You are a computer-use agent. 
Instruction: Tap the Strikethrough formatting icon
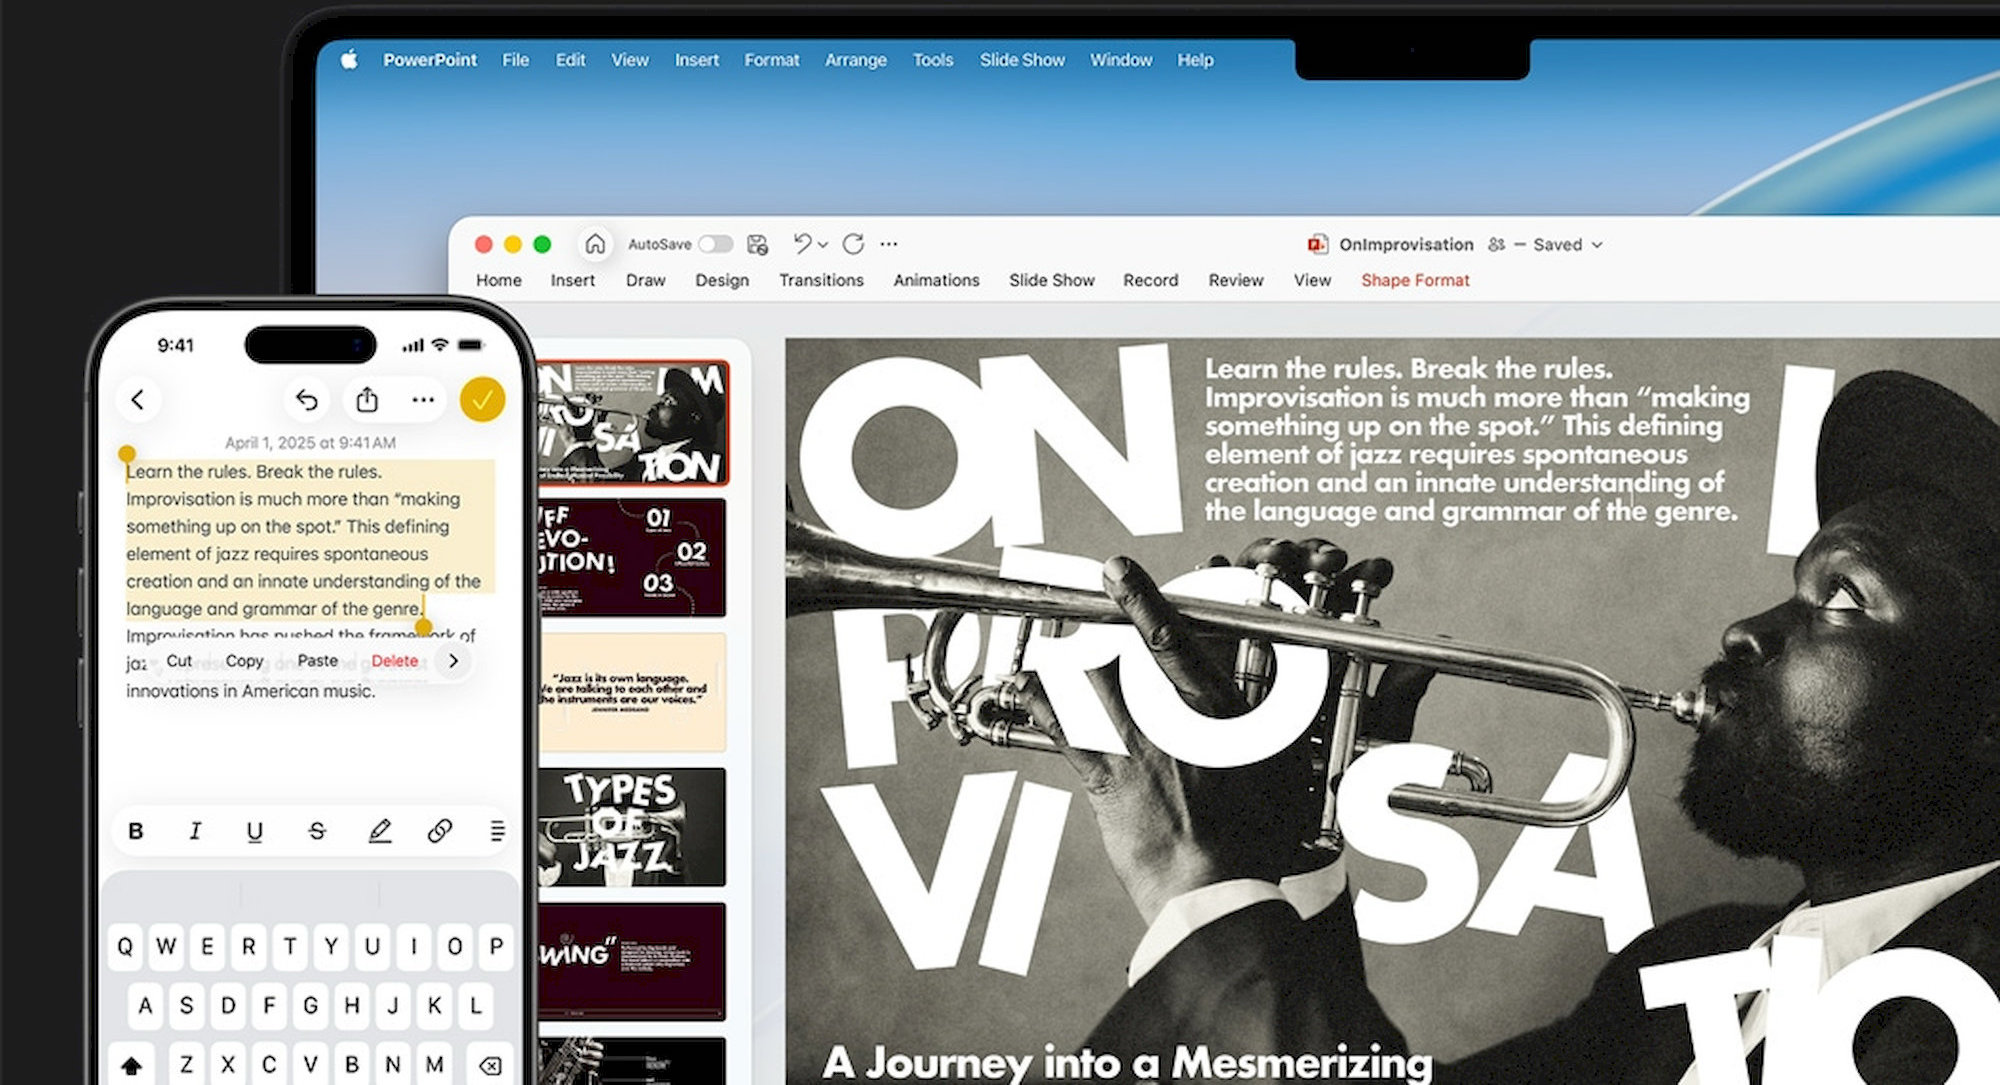coord(317,831)
